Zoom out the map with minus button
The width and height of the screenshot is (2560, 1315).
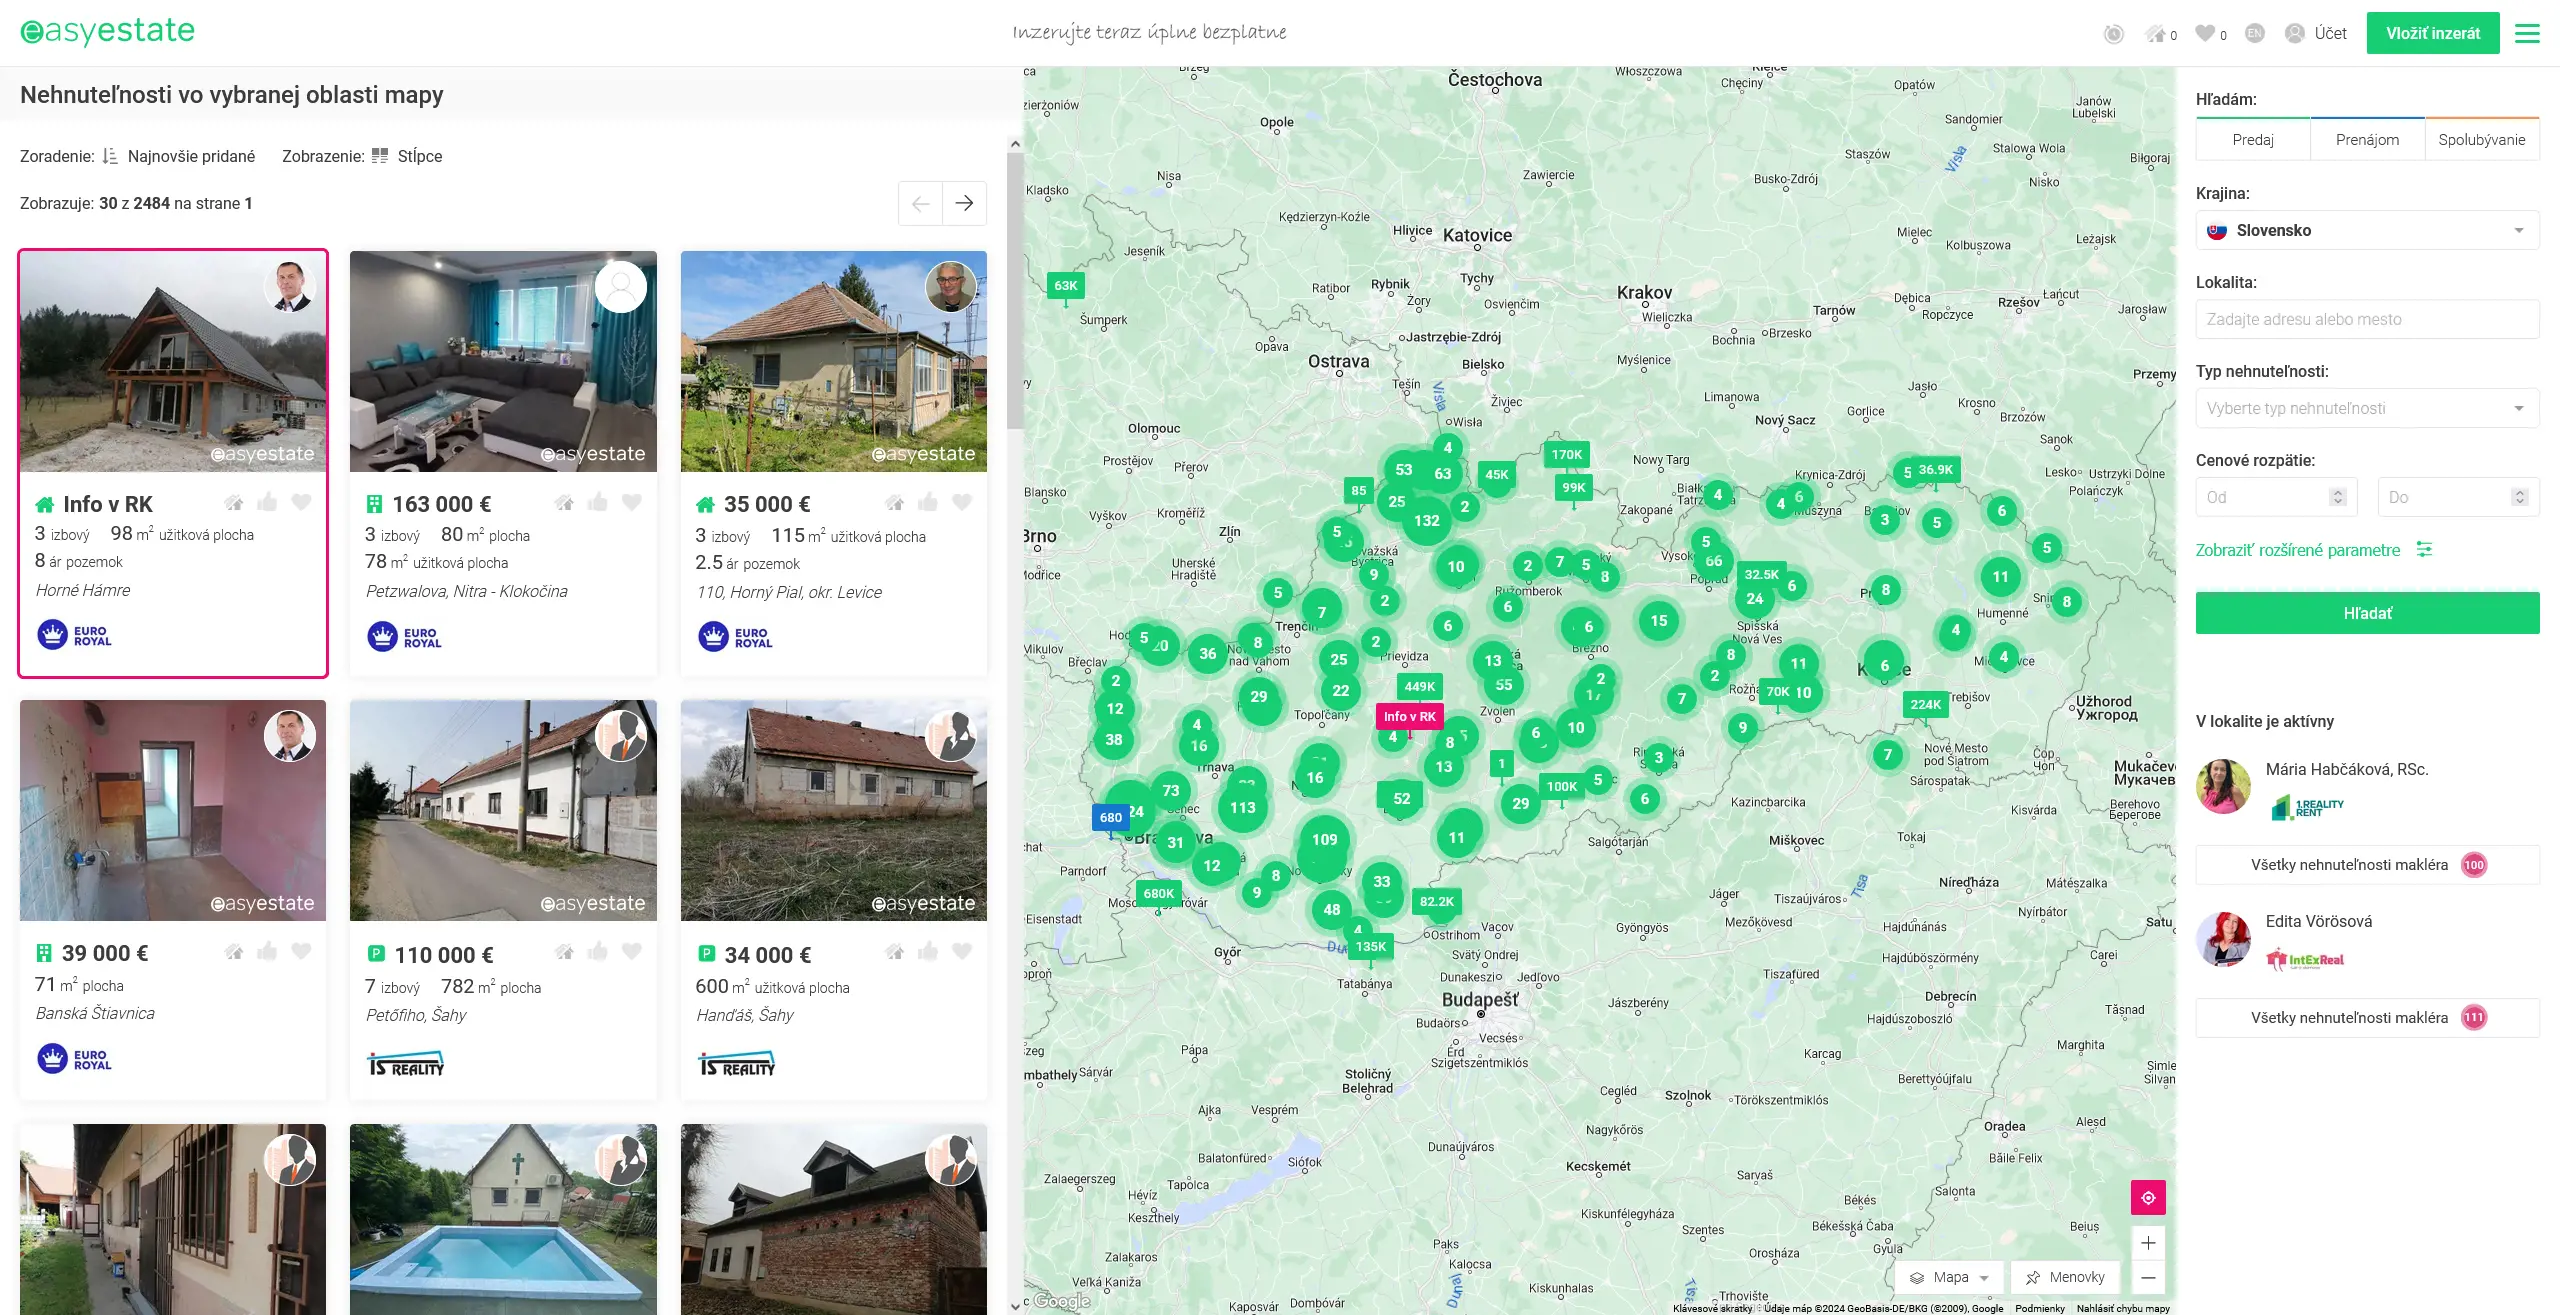click(x=2148, y=1277)
